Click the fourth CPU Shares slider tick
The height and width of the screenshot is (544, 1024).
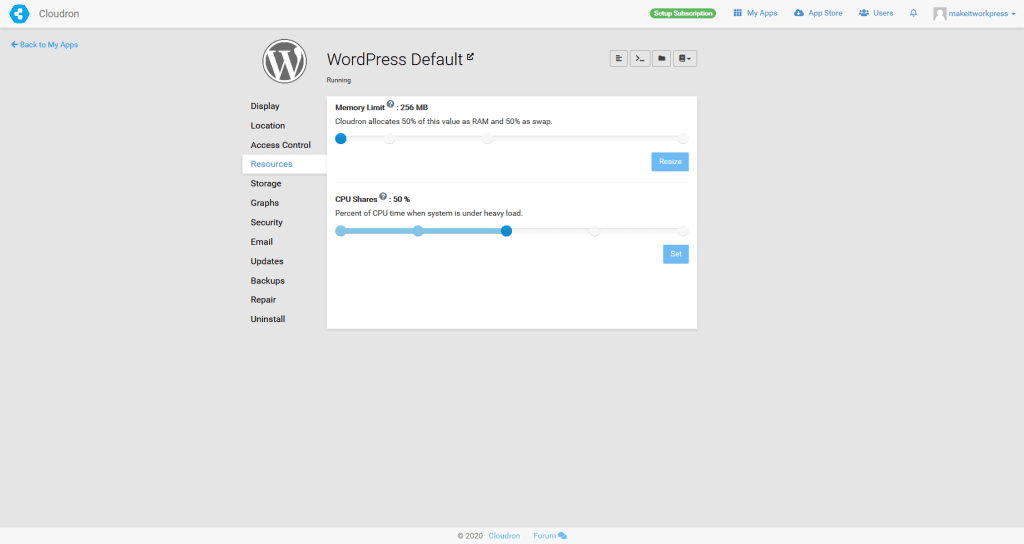coord(595,231)
